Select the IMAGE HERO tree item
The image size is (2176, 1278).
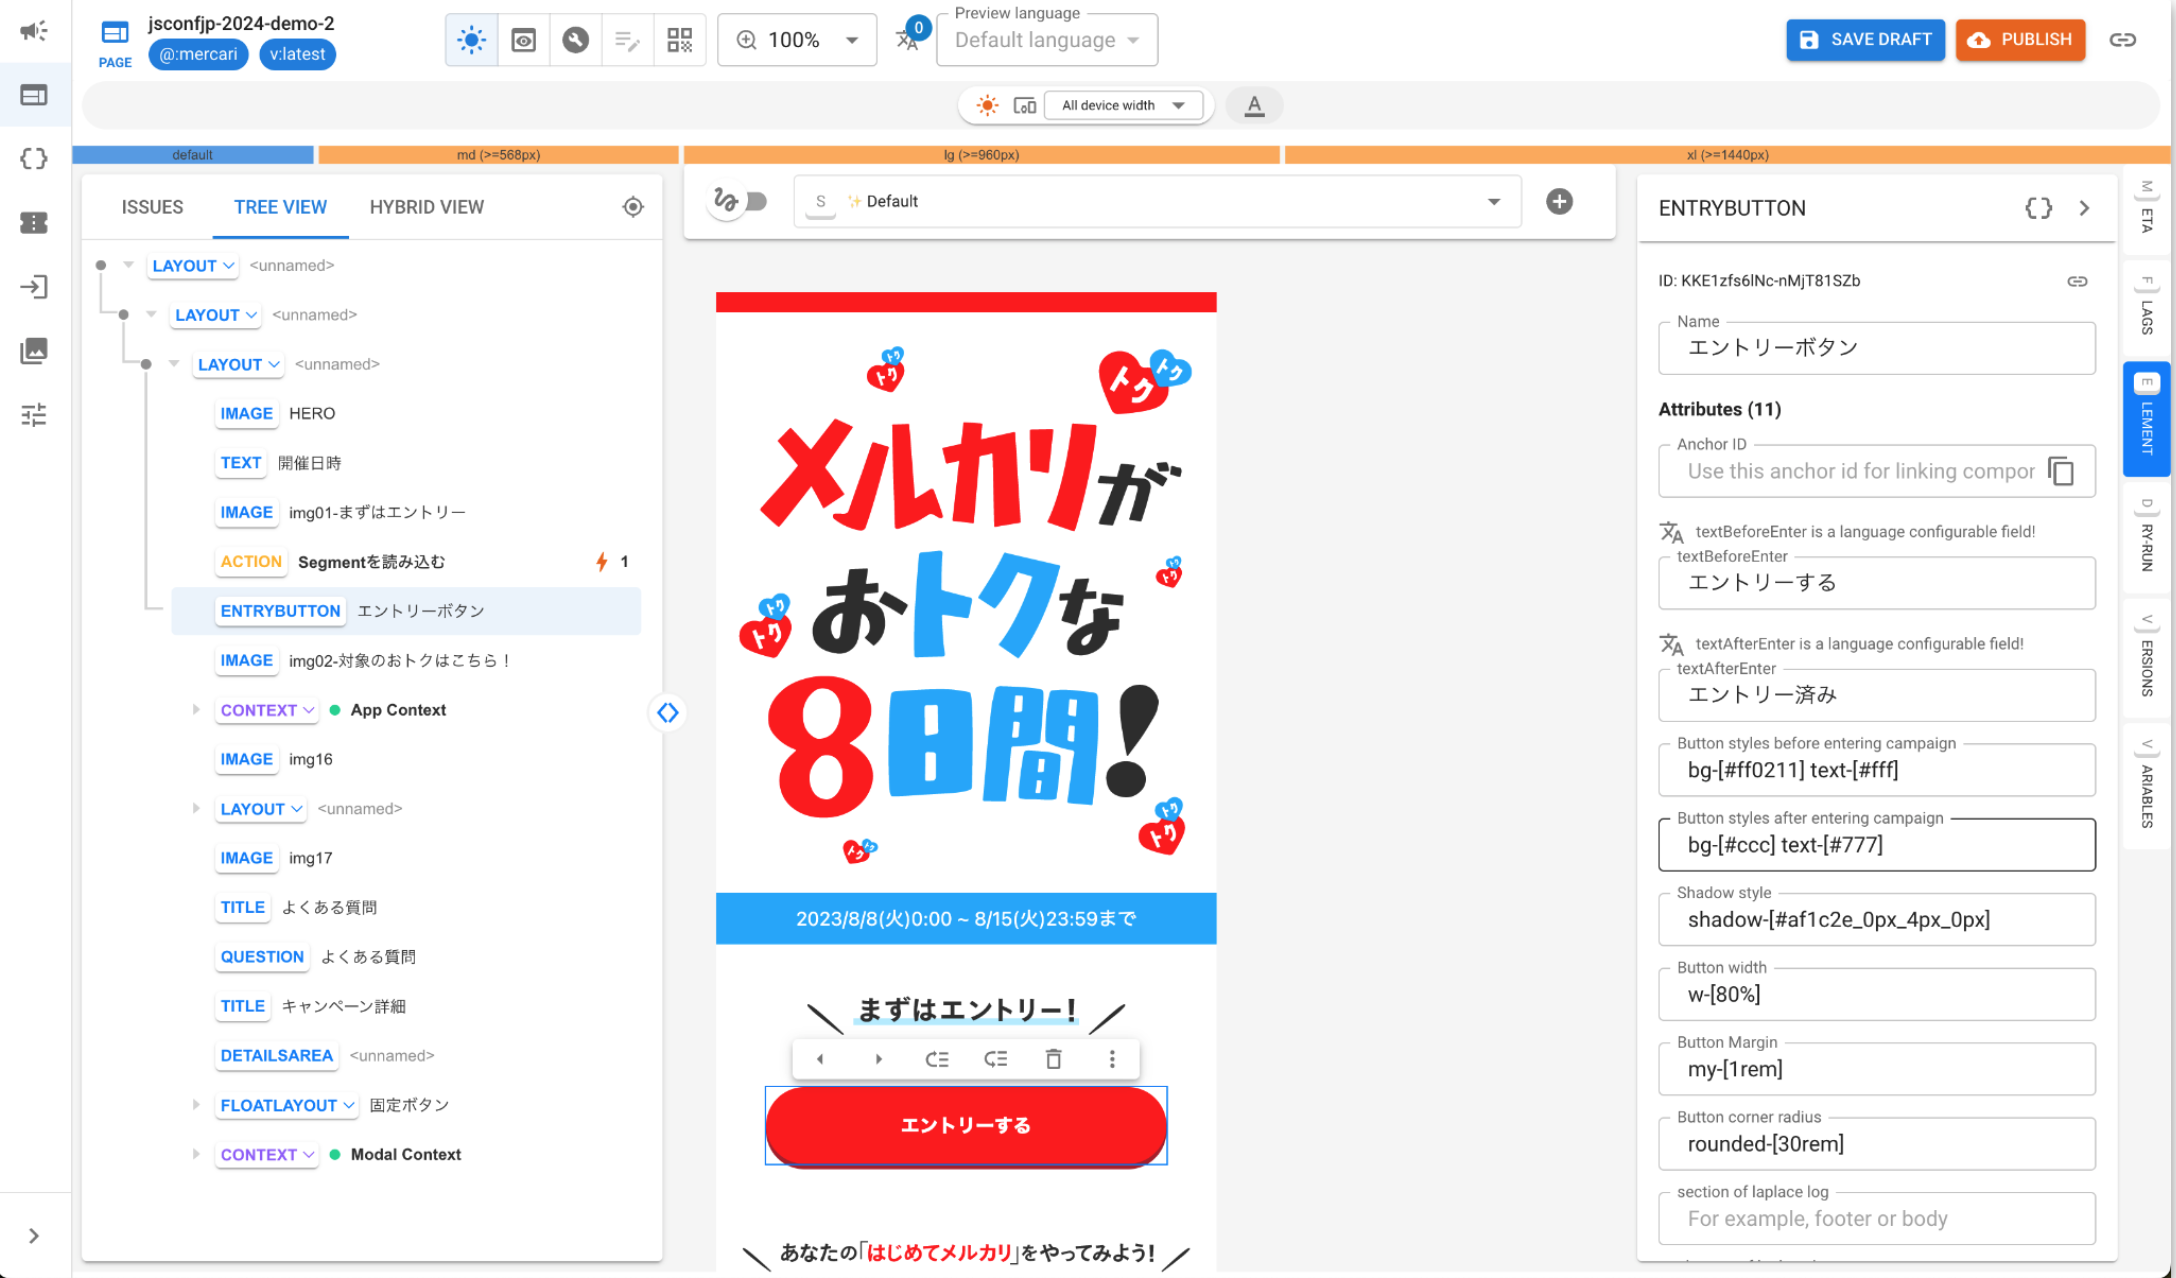click(x=406, y=413)
